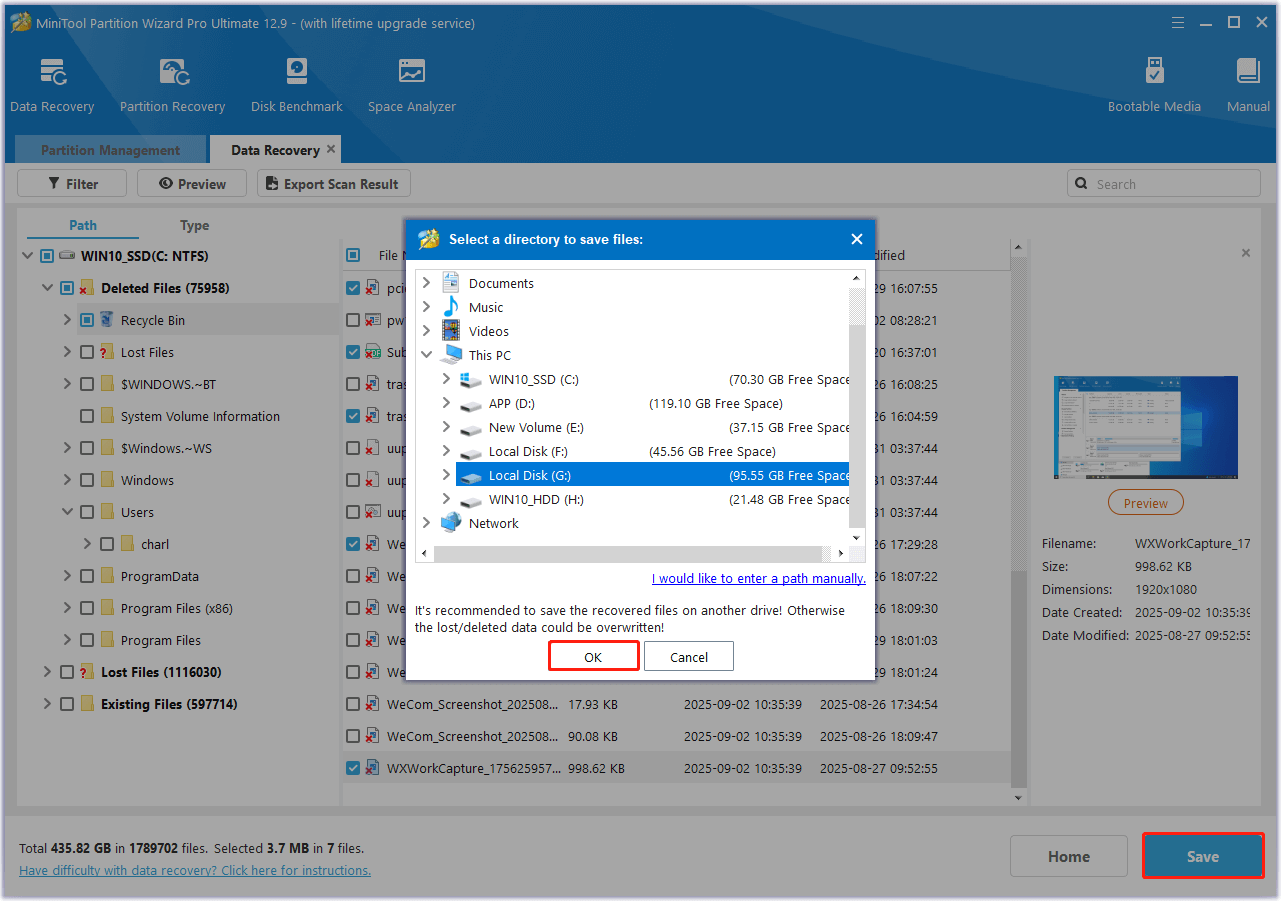Expand the Local Disk (G:) node
The width and height of the screenshot is (1281, 901).
click(x=446, y=476)
